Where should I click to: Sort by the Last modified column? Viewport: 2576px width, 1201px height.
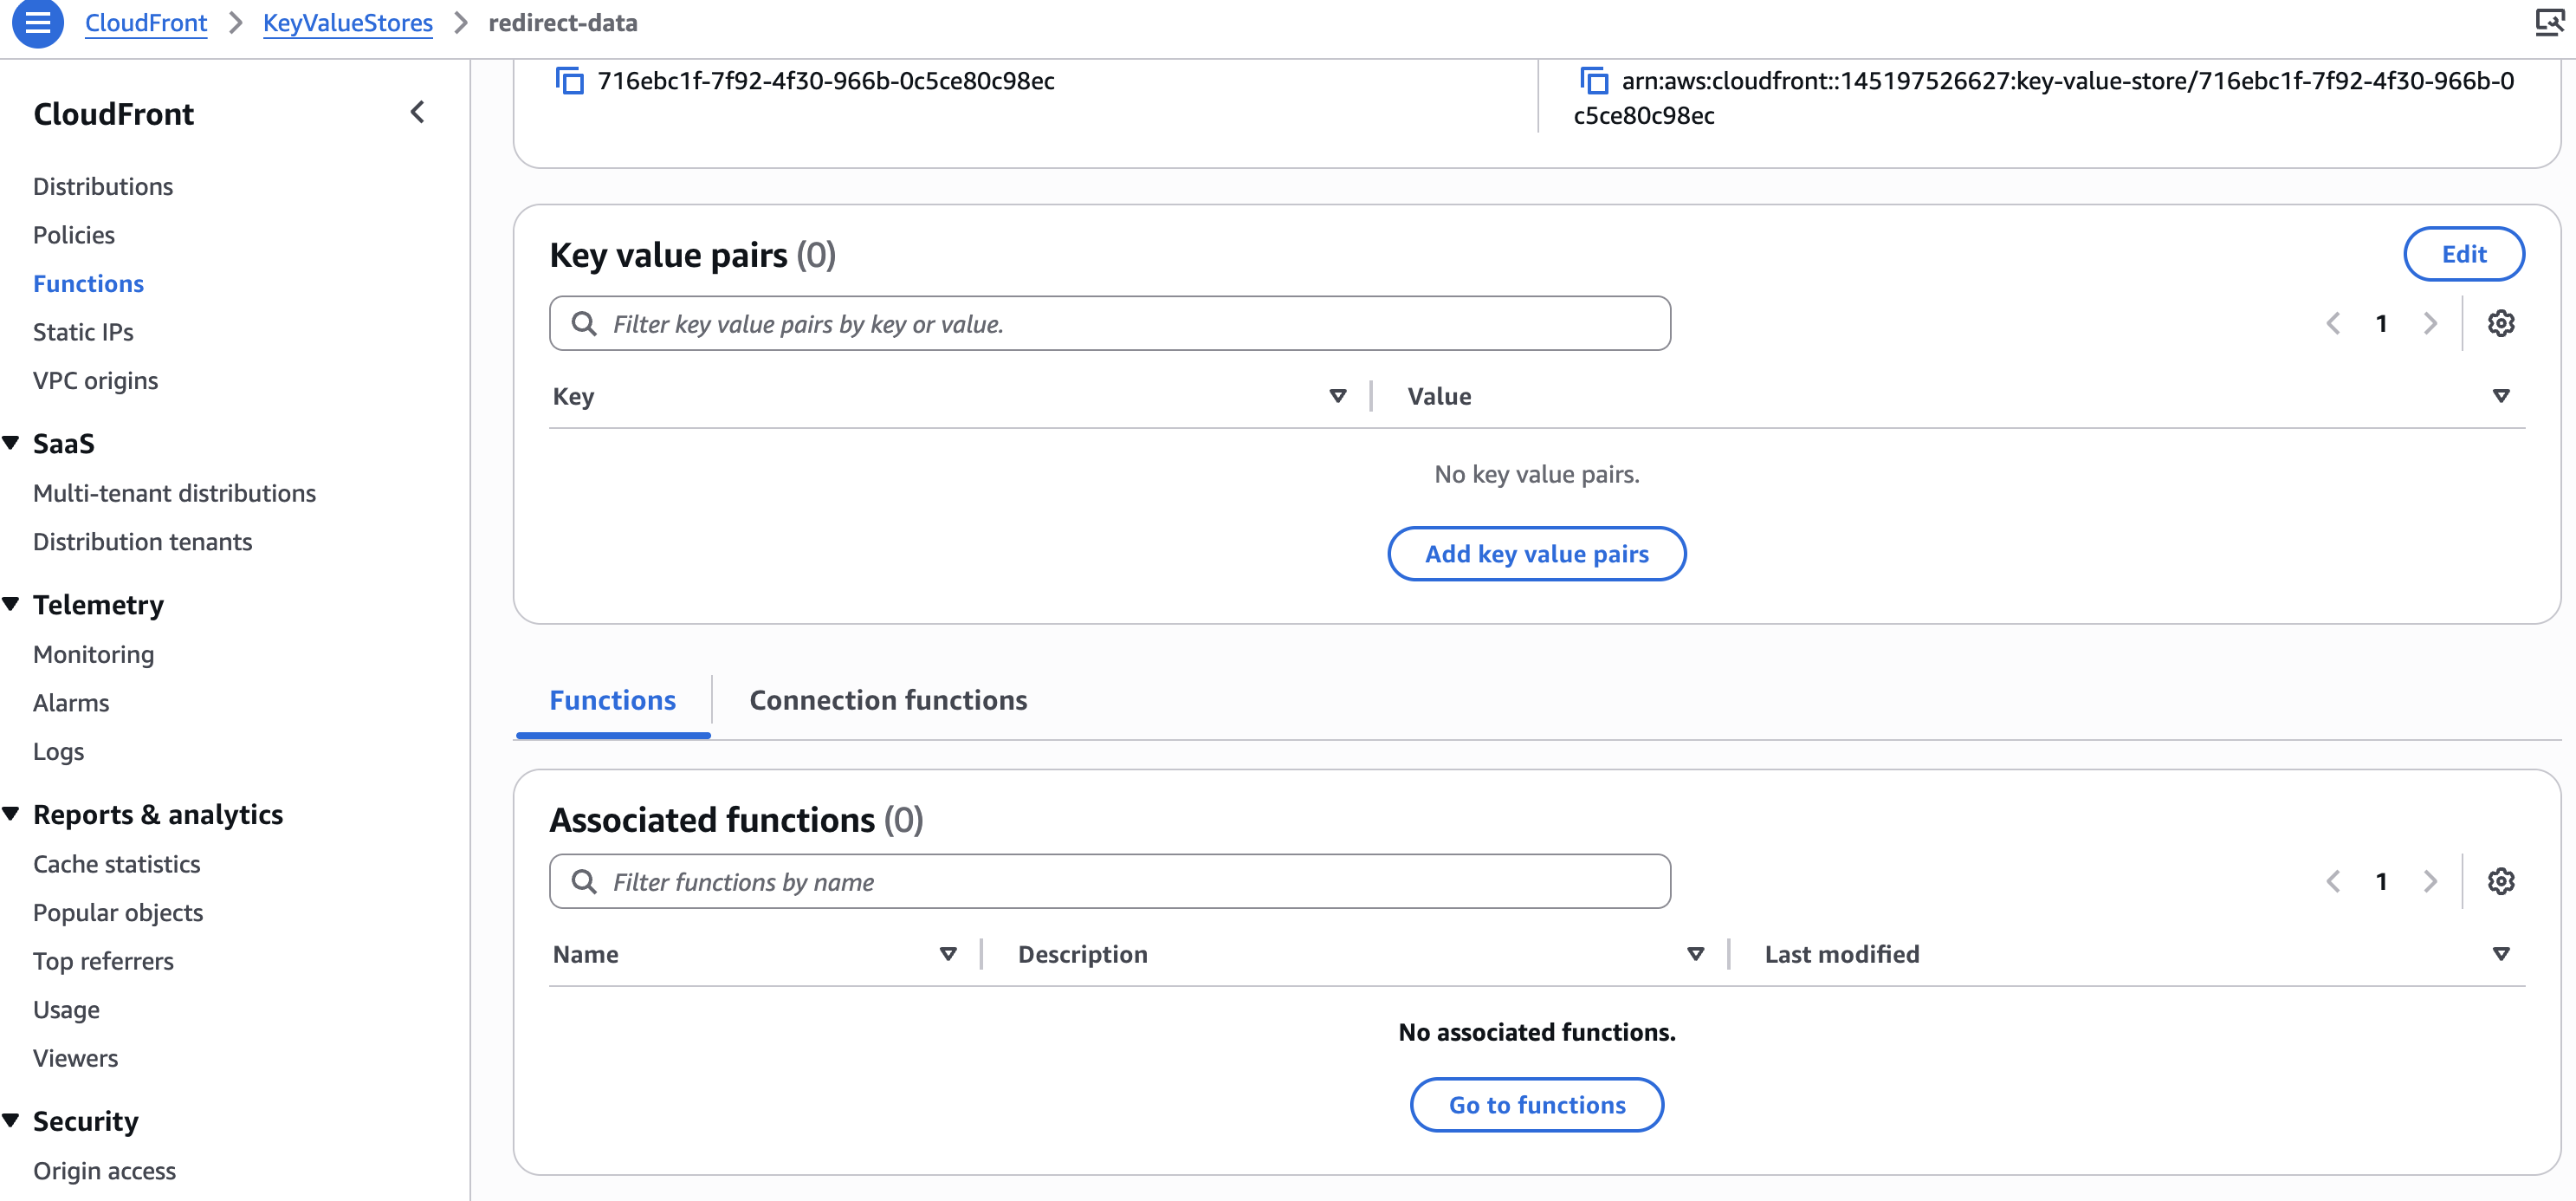point(2500,954)
